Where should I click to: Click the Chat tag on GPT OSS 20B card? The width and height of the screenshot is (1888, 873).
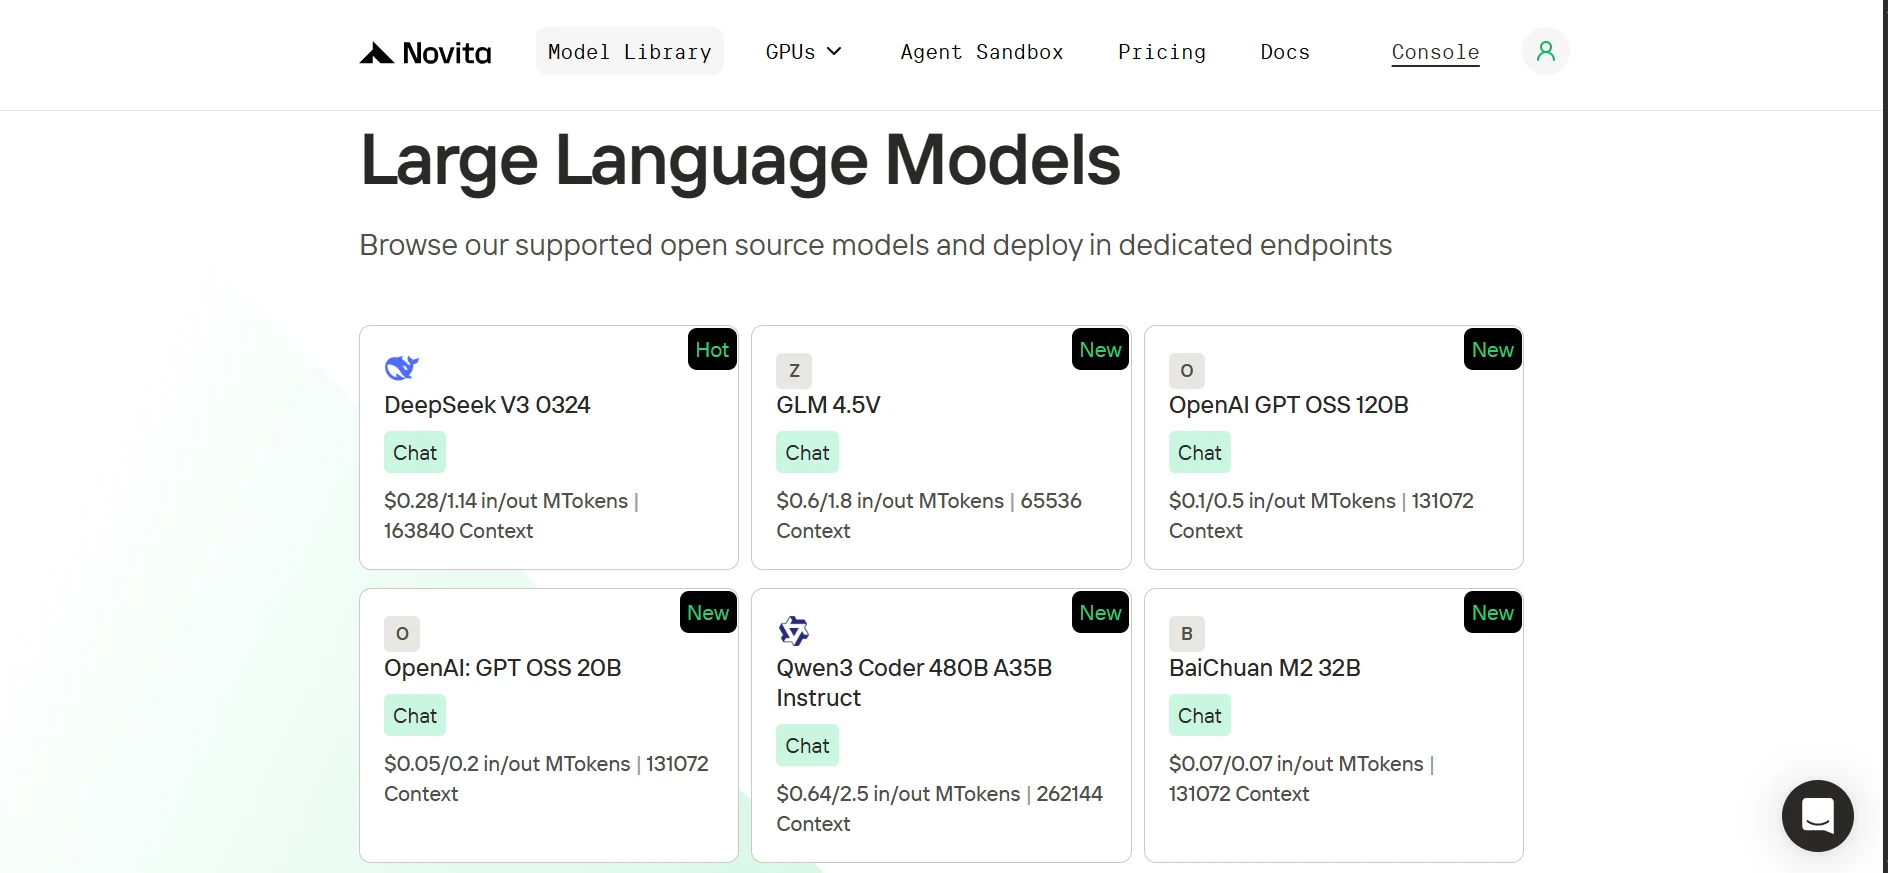(x=415, y=716)
